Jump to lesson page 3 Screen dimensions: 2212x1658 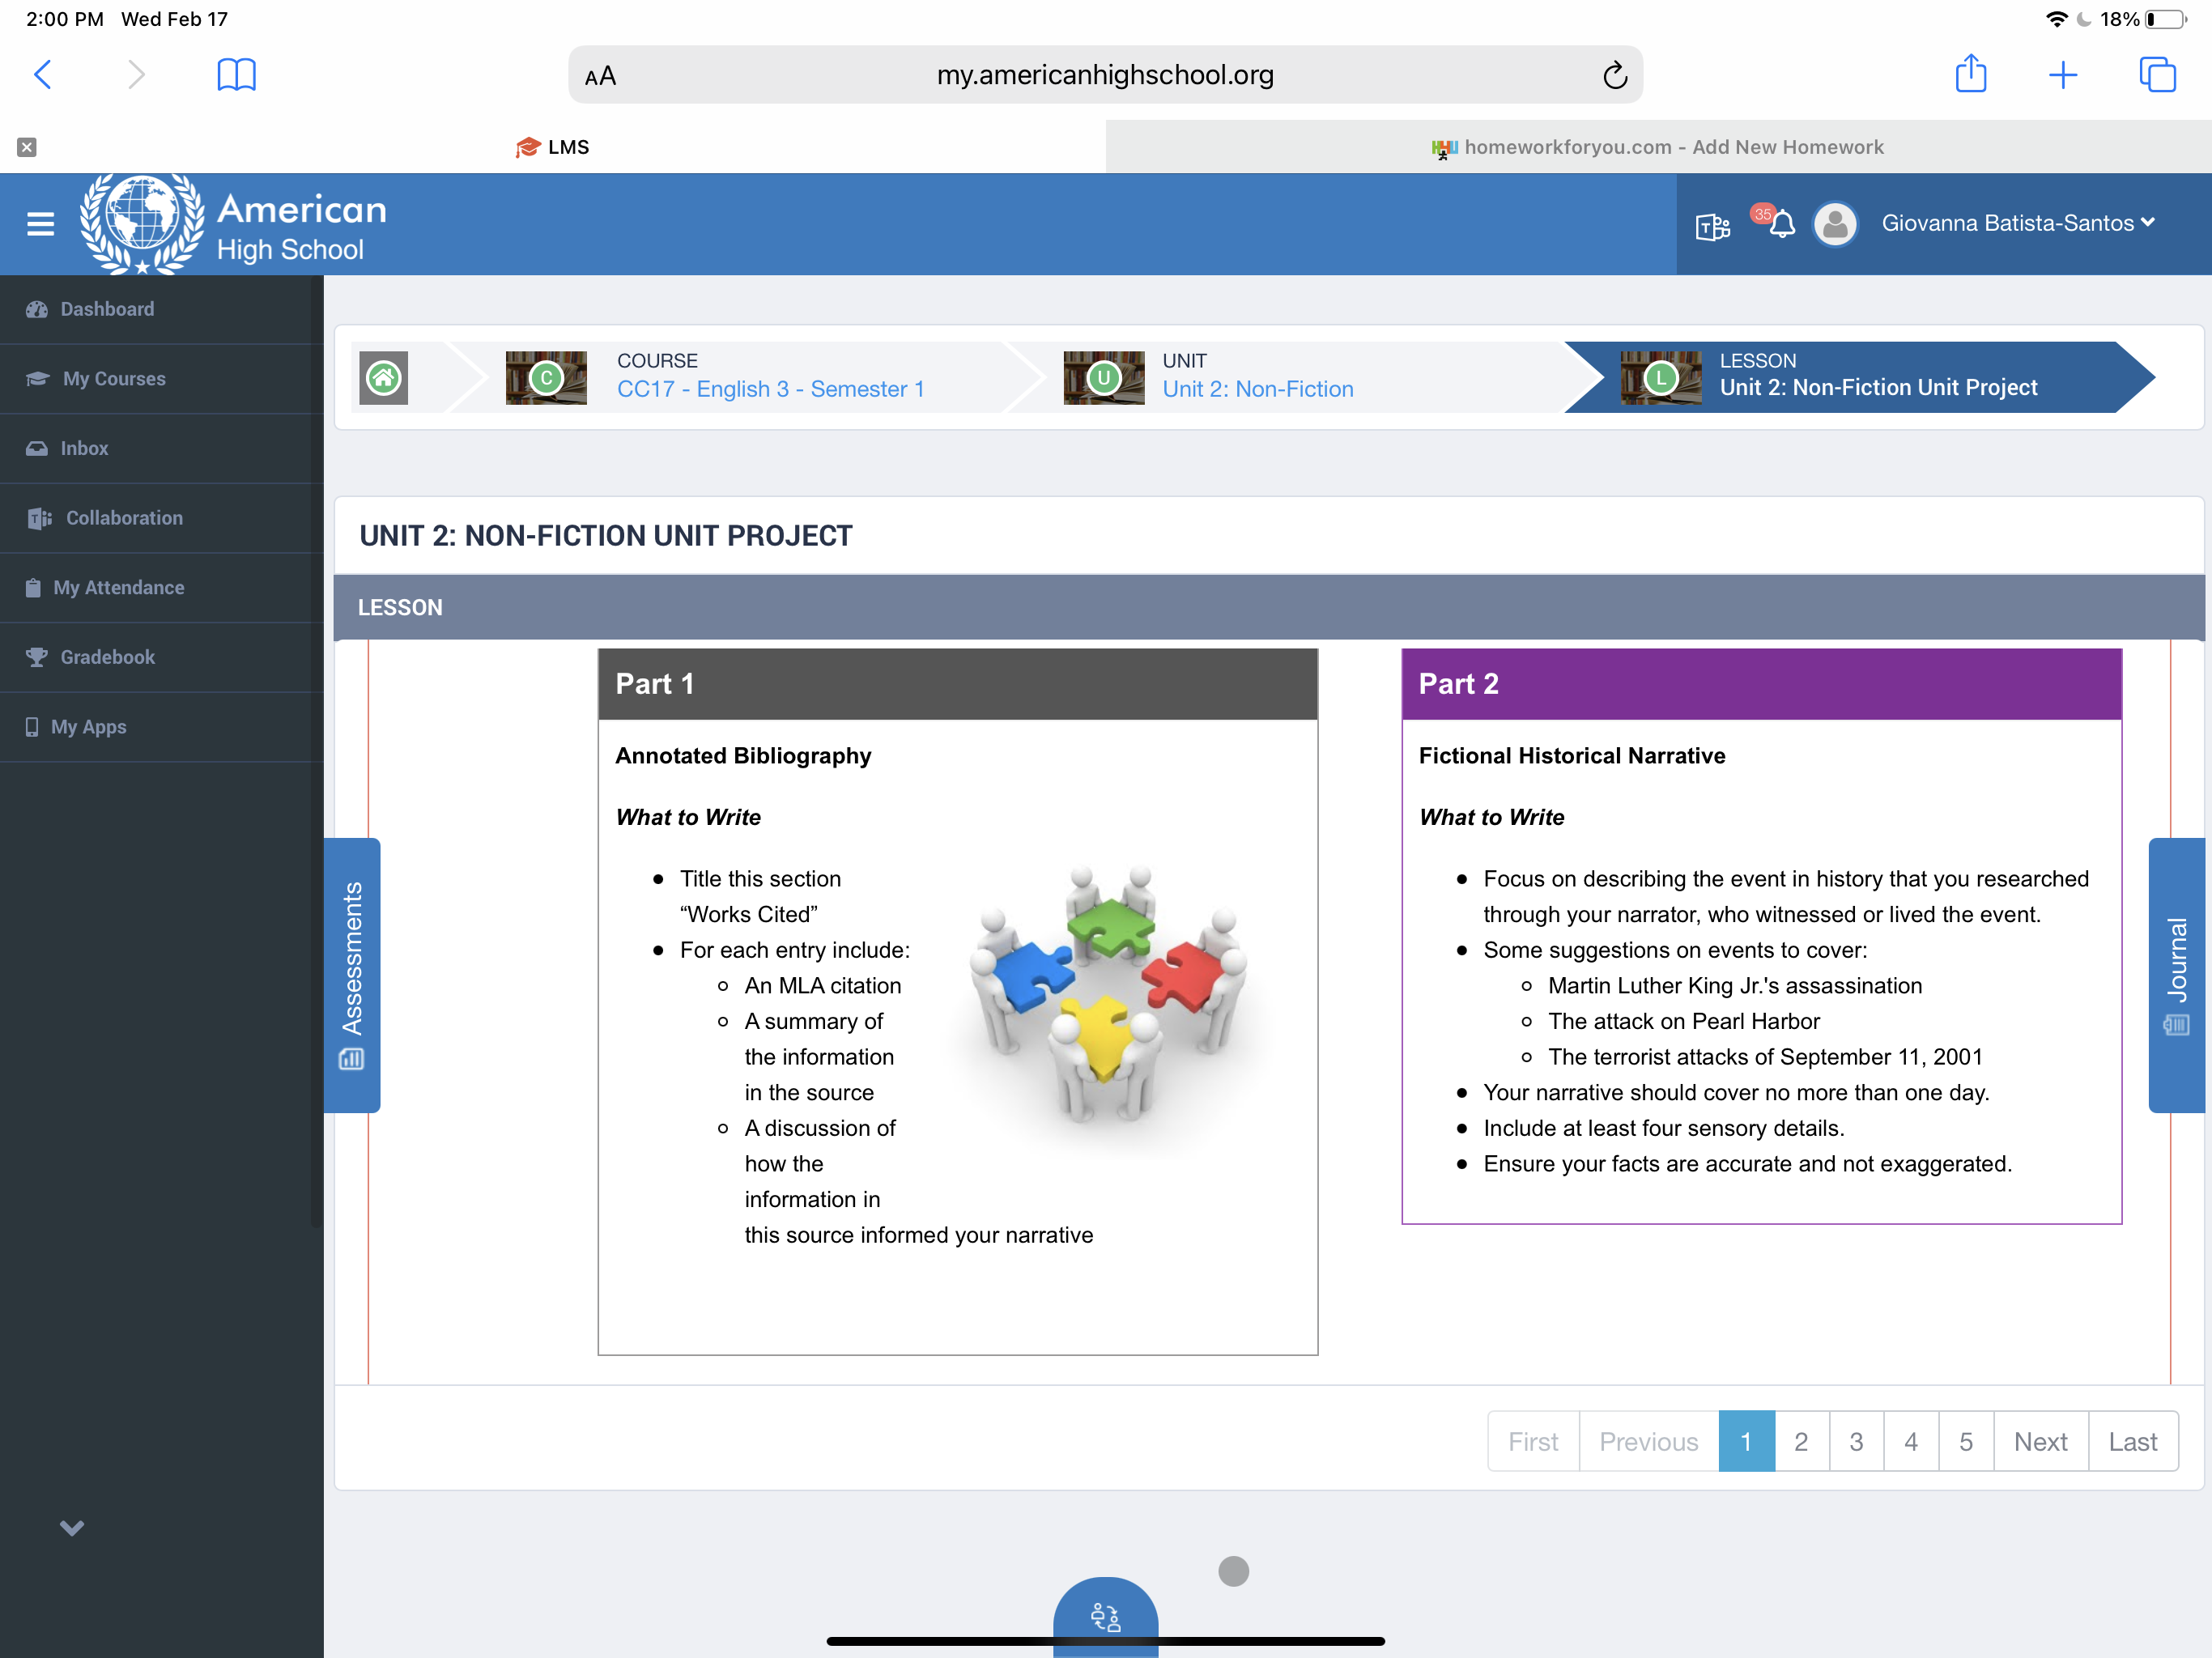[1855, 1441]
